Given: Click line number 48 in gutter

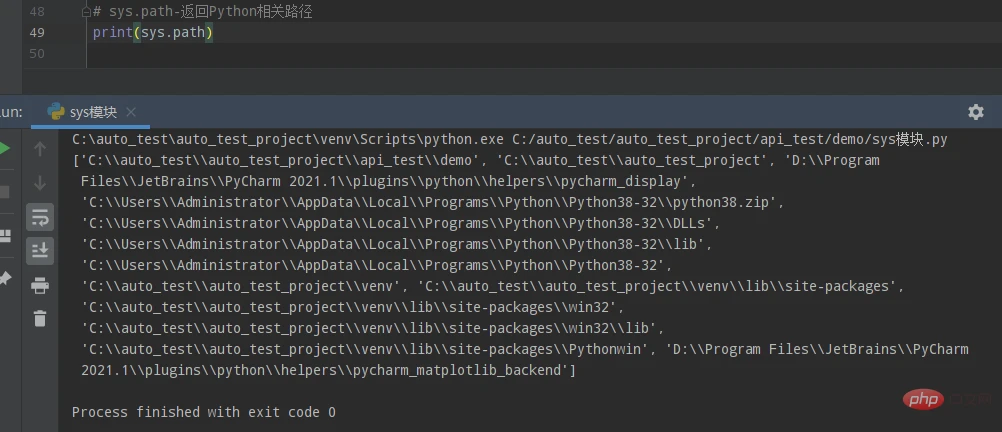Looking at the screenshot, I should tap(37, 12).
